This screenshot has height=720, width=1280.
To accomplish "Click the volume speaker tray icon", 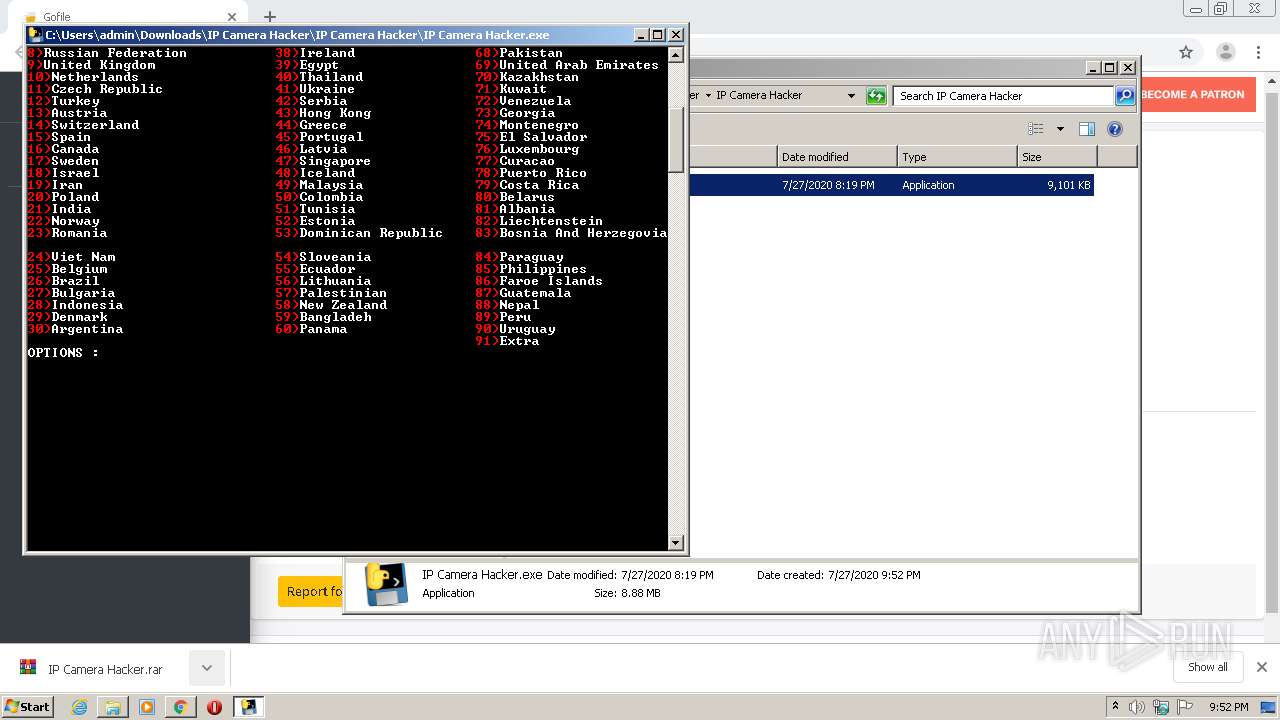I will (x=1137, y=707).
